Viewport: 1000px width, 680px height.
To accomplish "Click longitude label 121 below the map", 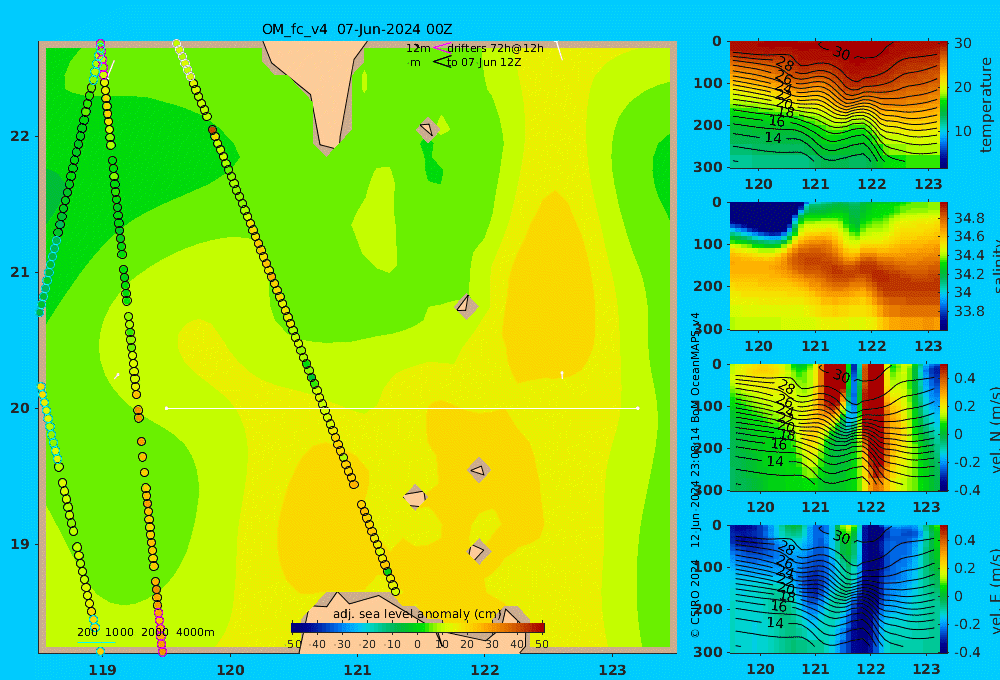I will pos(358,670).
